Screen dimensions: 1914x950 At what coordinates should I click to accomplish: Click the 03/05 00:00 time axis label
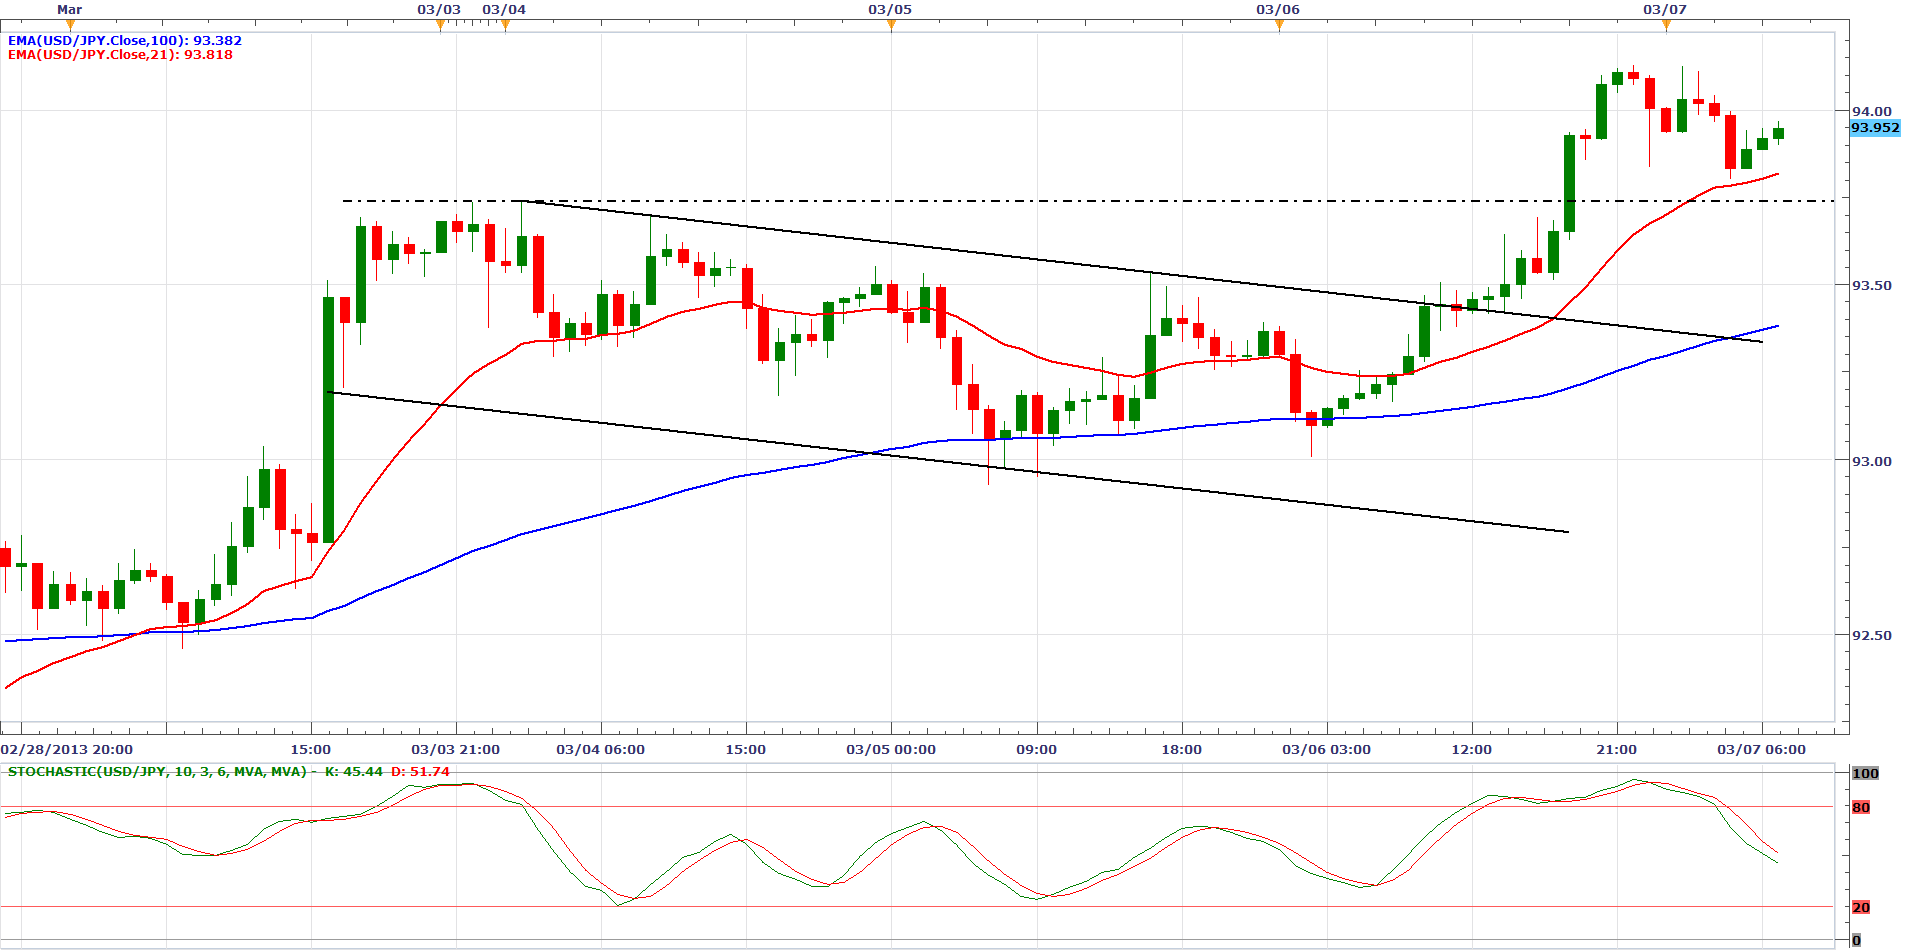891,749
